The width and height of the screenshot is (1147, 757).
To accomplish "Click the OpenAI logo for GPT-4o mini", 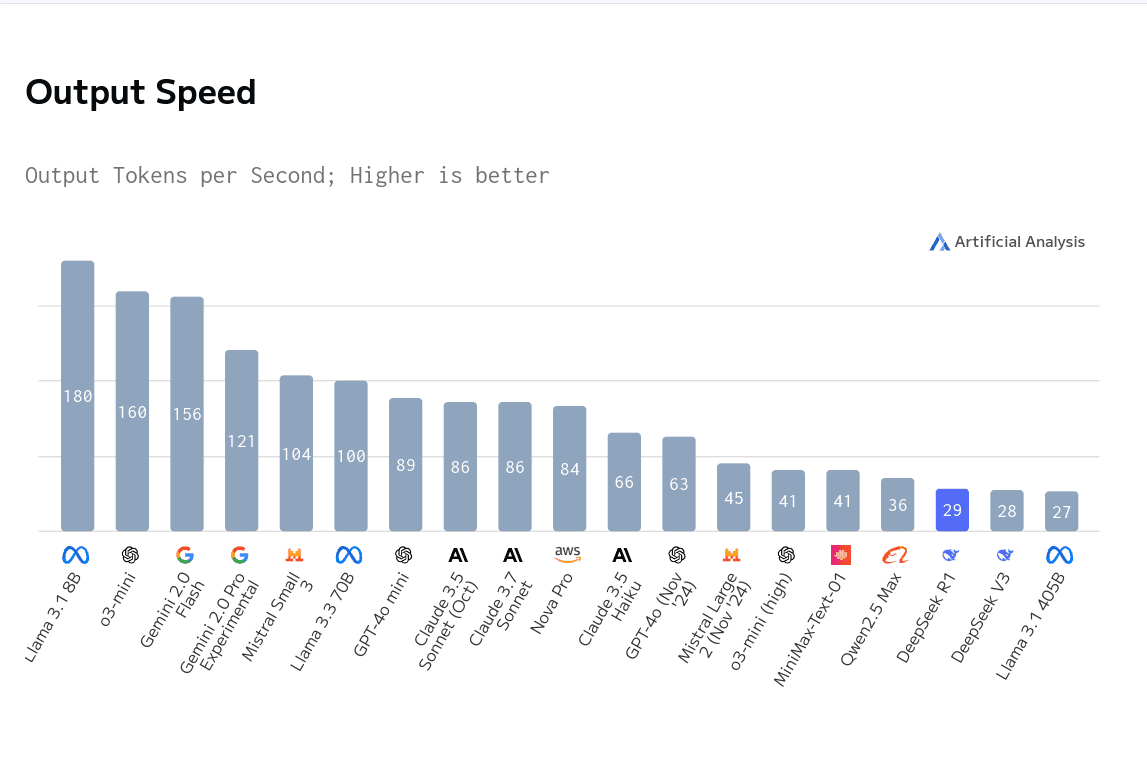I will click(x=404, y=555).
